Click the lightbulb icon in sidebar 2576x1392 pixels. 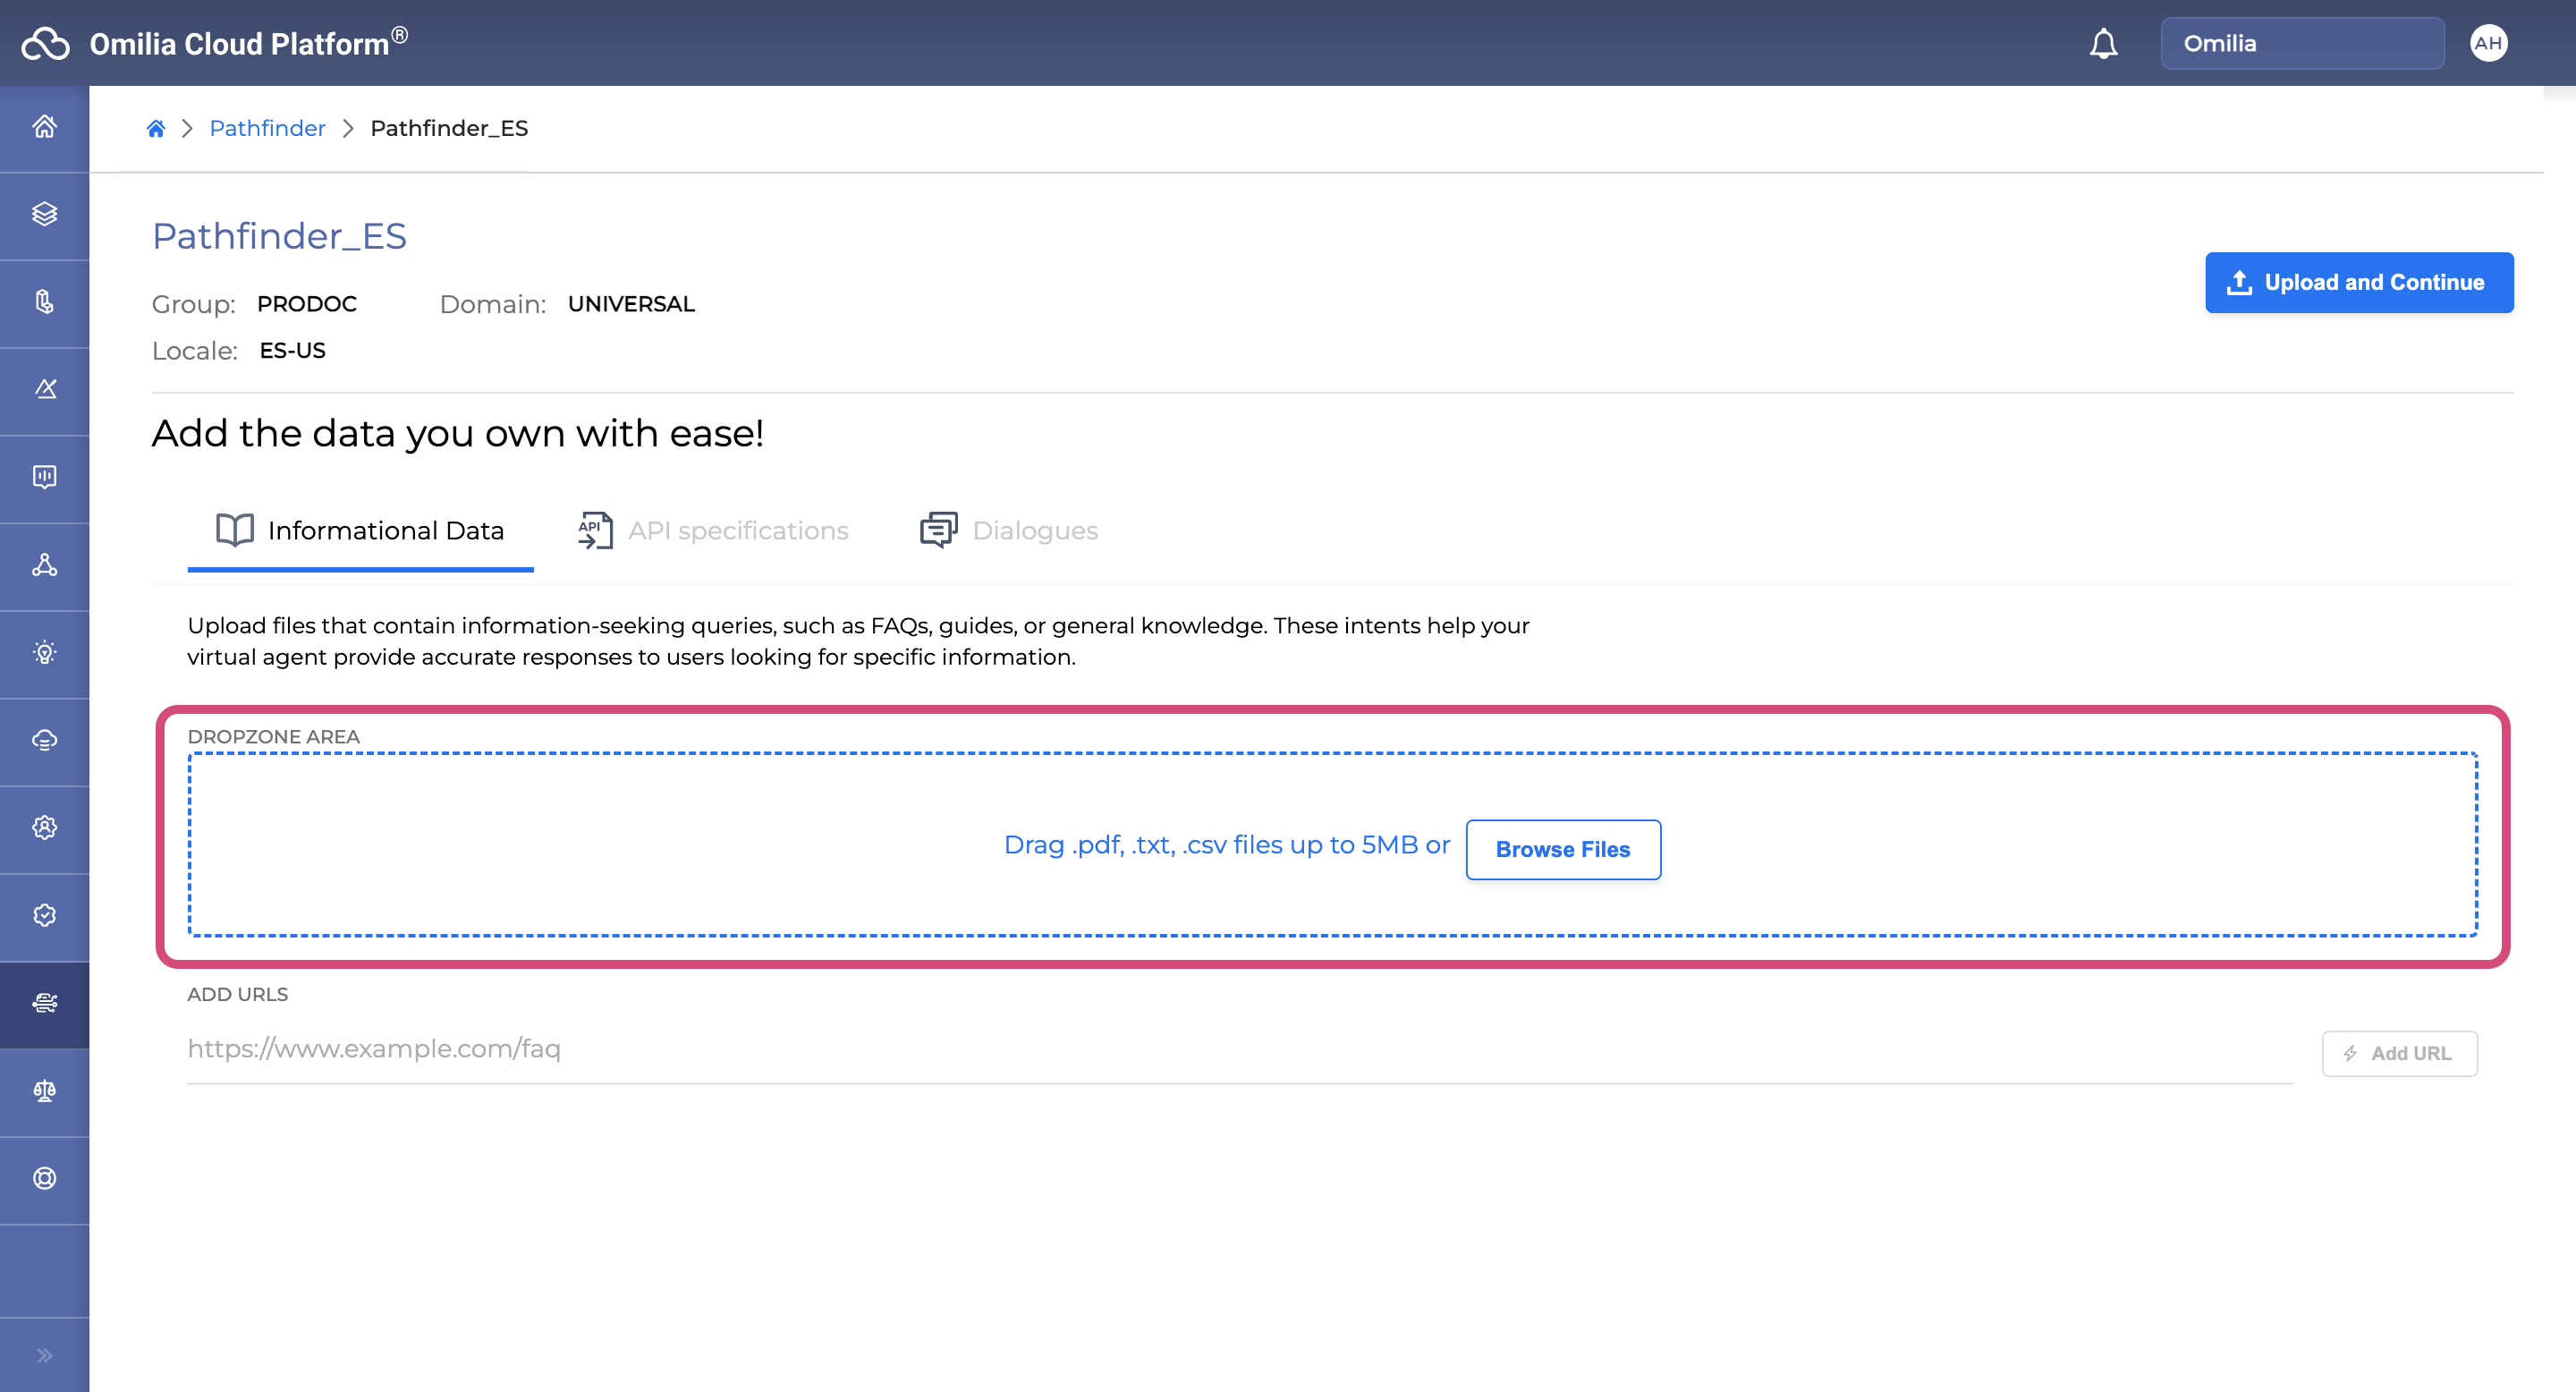click(x=44, y=653)
